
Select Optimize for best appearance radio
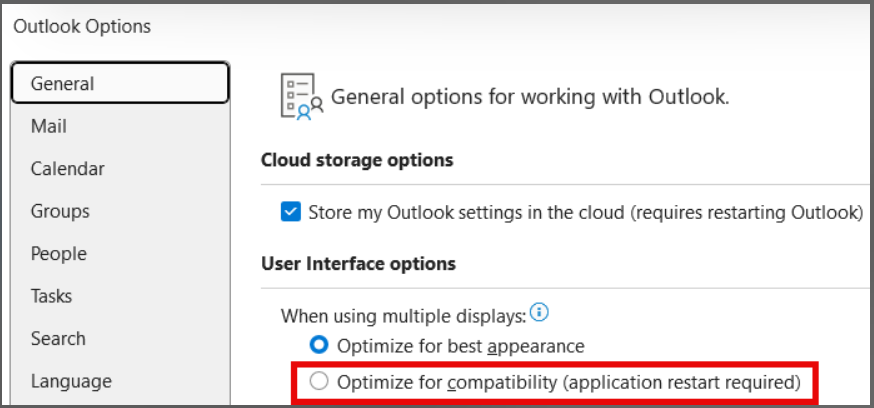319,346
